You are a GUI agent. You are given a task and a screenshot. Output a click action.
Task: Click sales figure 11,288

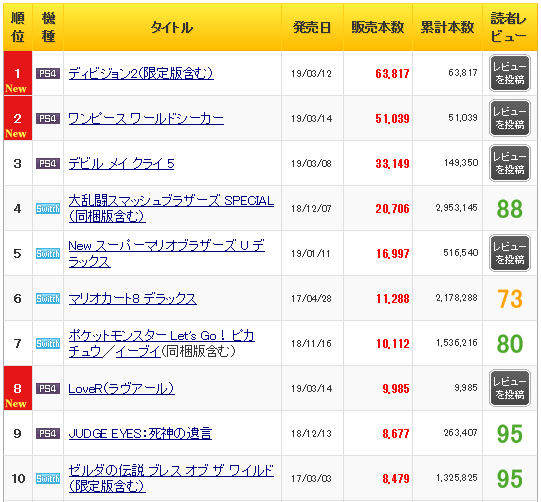(x=393, y=298)
